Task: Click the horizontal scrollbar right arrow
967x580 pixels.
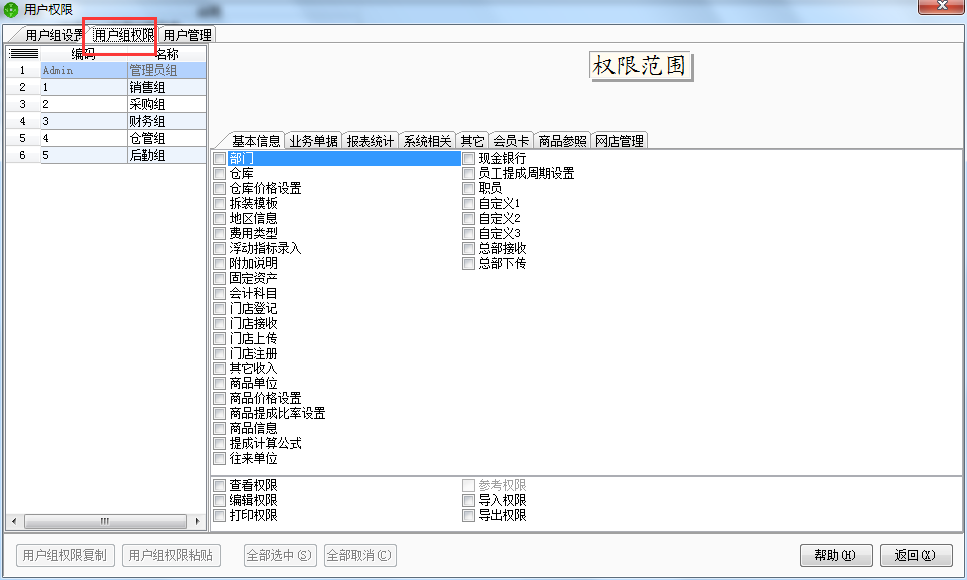Action: (x=198, y=521)
